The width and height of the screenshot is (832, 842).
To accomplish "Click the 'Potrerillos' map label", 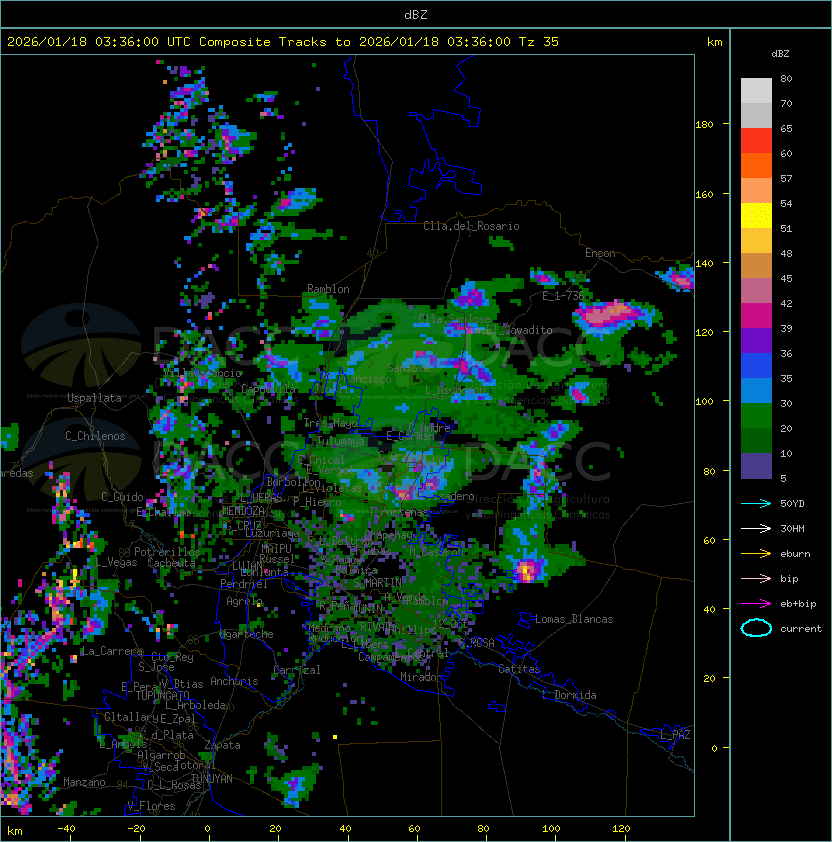I will (x=167, y=552).
